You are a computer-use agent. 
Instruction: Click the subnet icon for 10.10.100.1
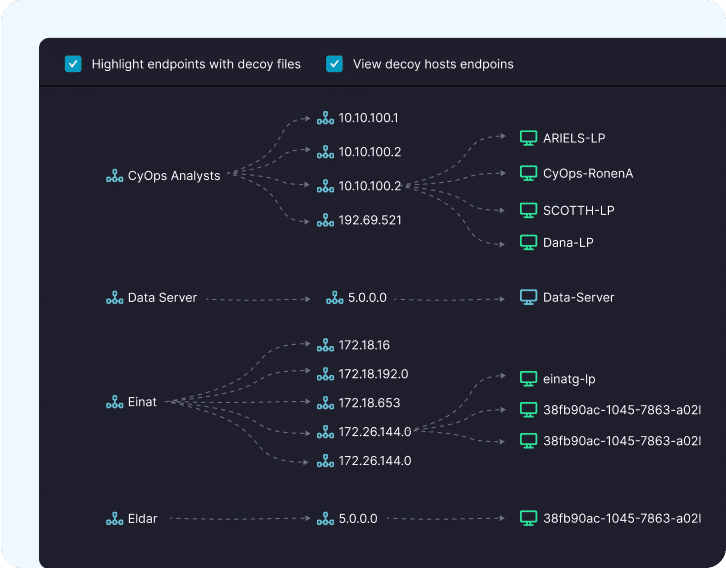click(325, 118)
